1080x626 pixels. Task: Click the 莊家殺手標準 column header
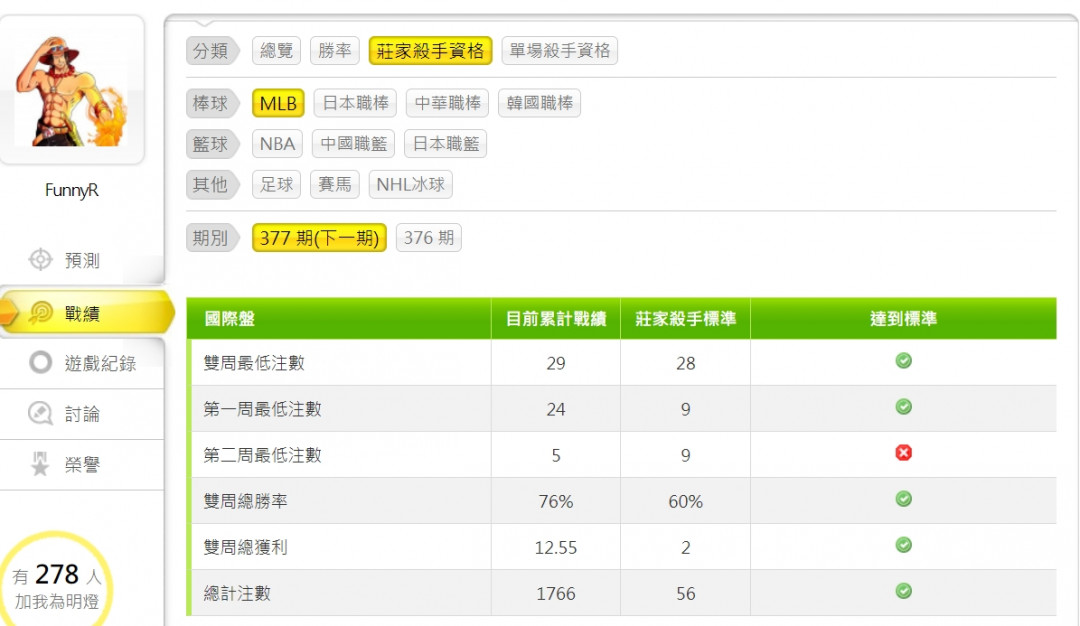(x=685, y=319)
